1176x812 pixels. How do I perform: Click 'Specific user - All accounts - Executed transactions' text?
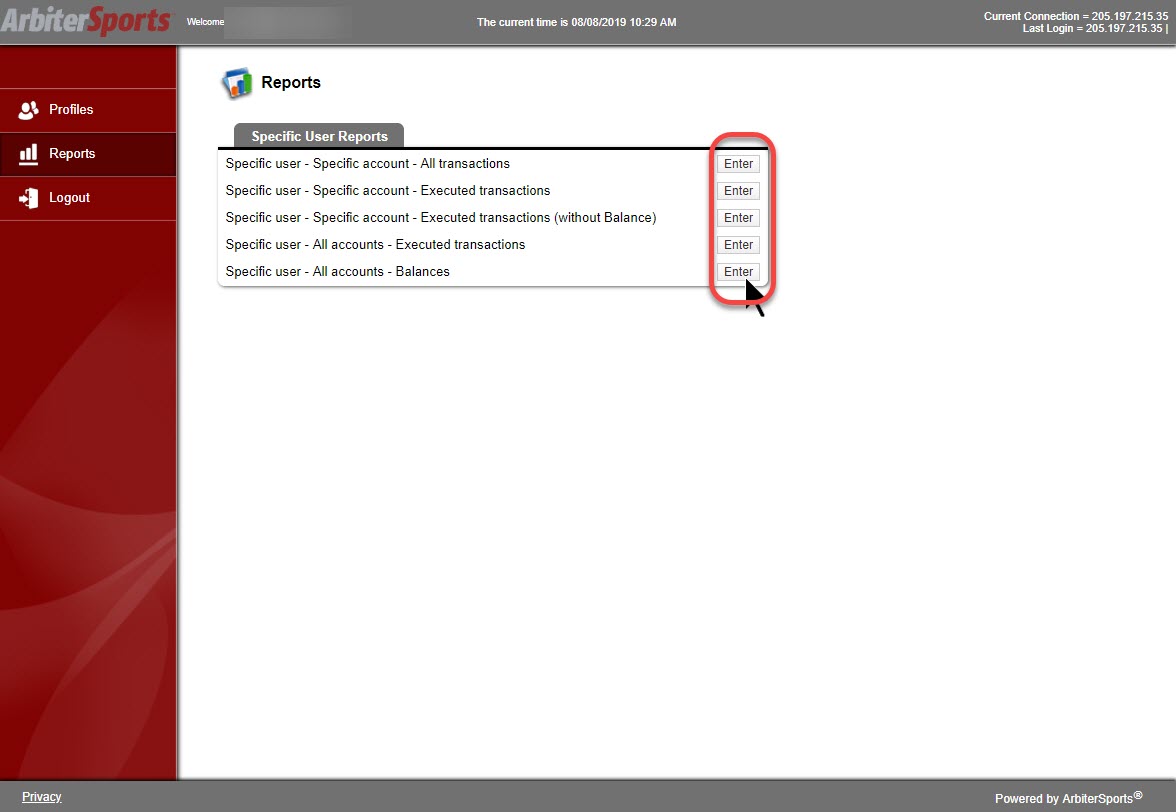pos(375,244)
